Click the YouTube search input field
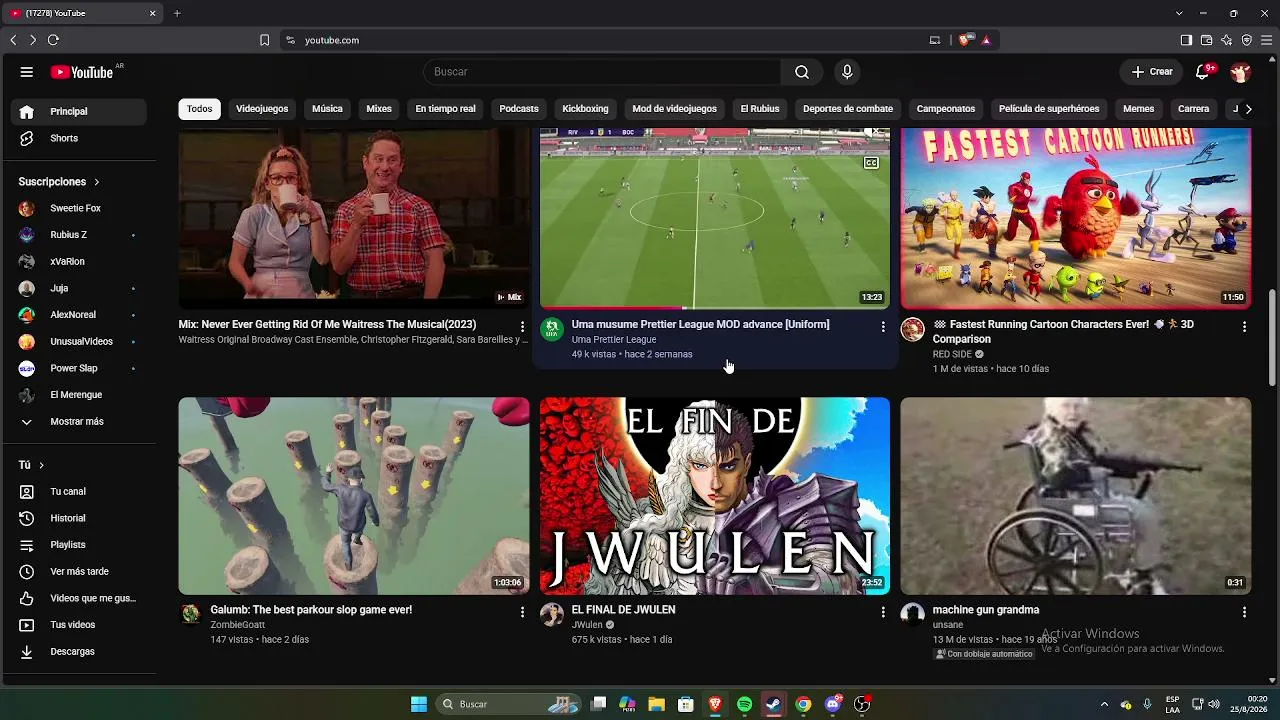Image resolution: width=1280 pixels, height=720 pixels. pyautogui.click(x=602, y=72)
